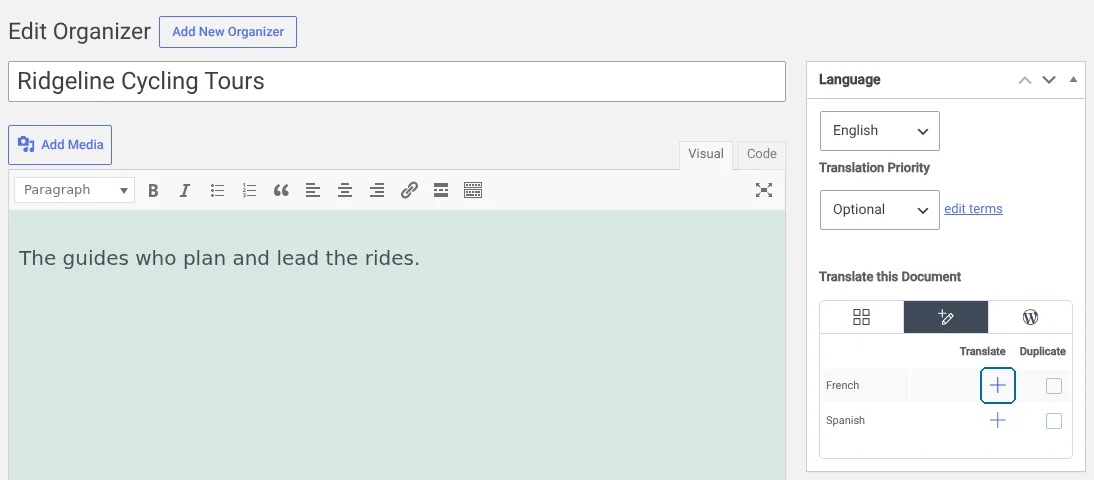
Task: Apply blockquote formatting
Action: point(281,190)
